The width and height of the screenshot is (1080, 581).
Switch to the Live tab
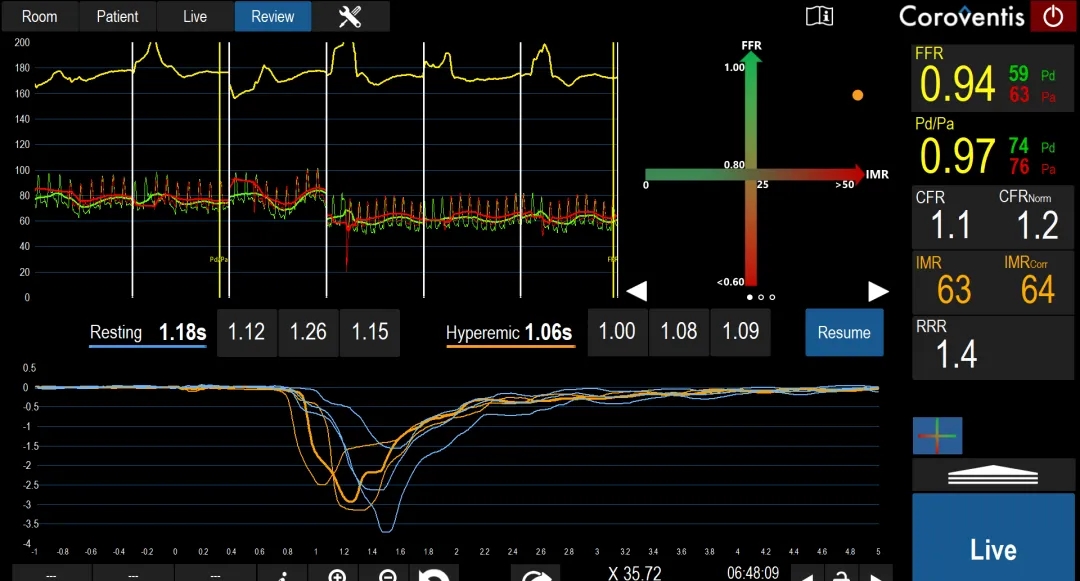[195, 16]
